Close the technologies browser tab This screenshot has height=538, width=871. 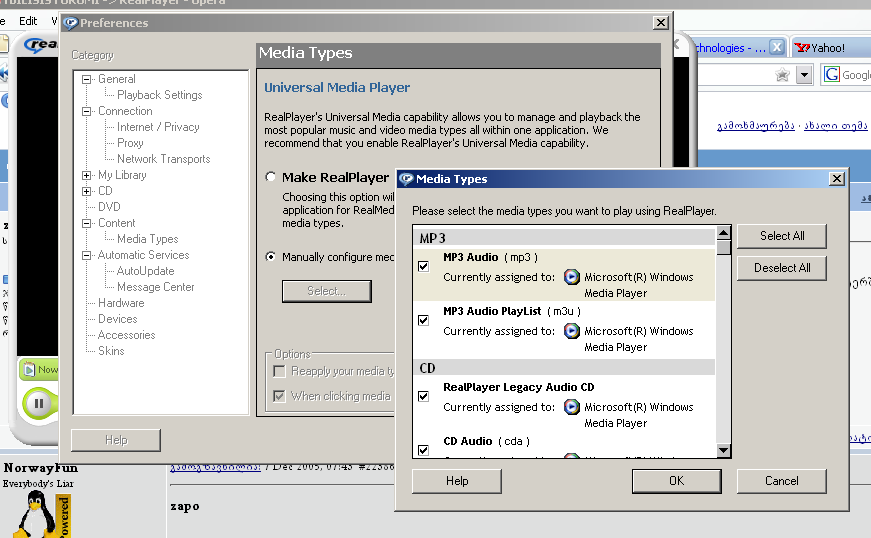(x=777, y=47)
